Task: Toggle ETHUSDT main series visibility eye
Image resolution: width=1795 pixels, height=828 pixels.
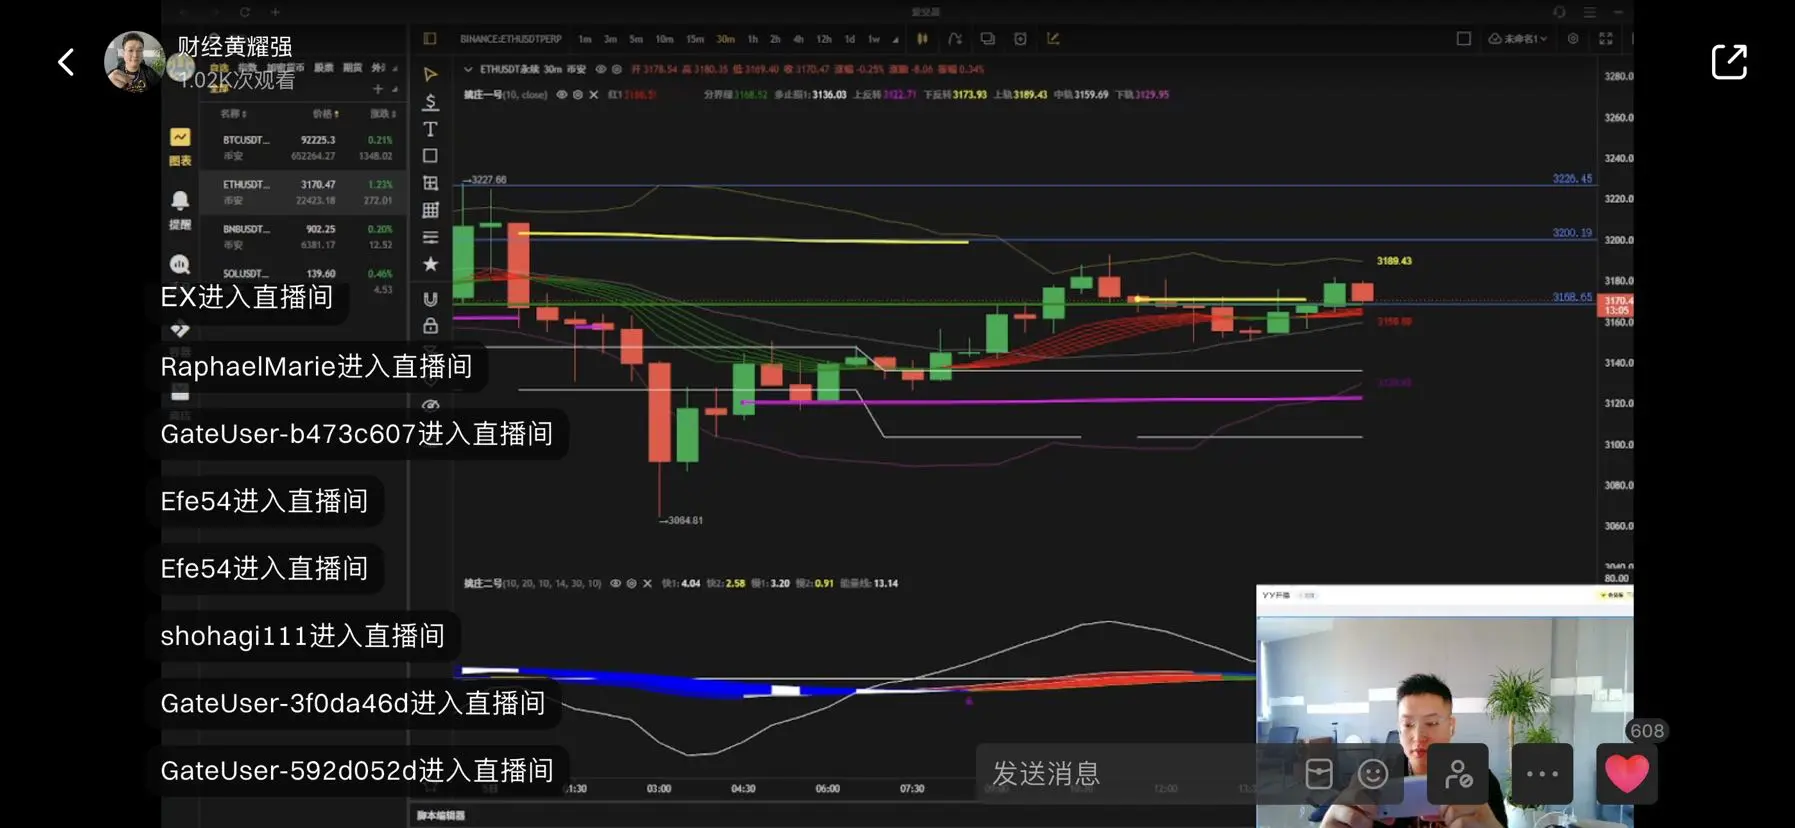Action: [x=601, y=69]
